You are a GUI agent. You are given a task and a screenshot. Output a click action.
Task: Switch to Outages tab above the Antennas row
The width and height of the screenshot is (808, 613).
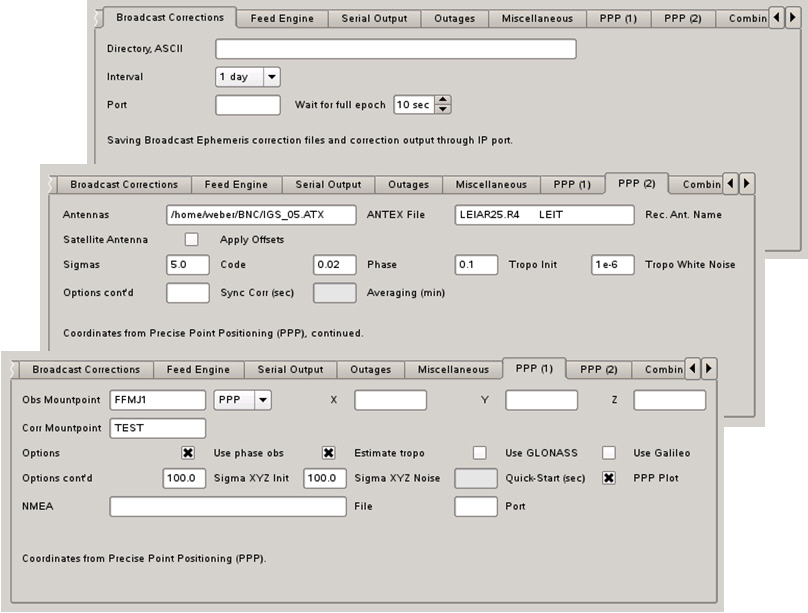(408, 184)
